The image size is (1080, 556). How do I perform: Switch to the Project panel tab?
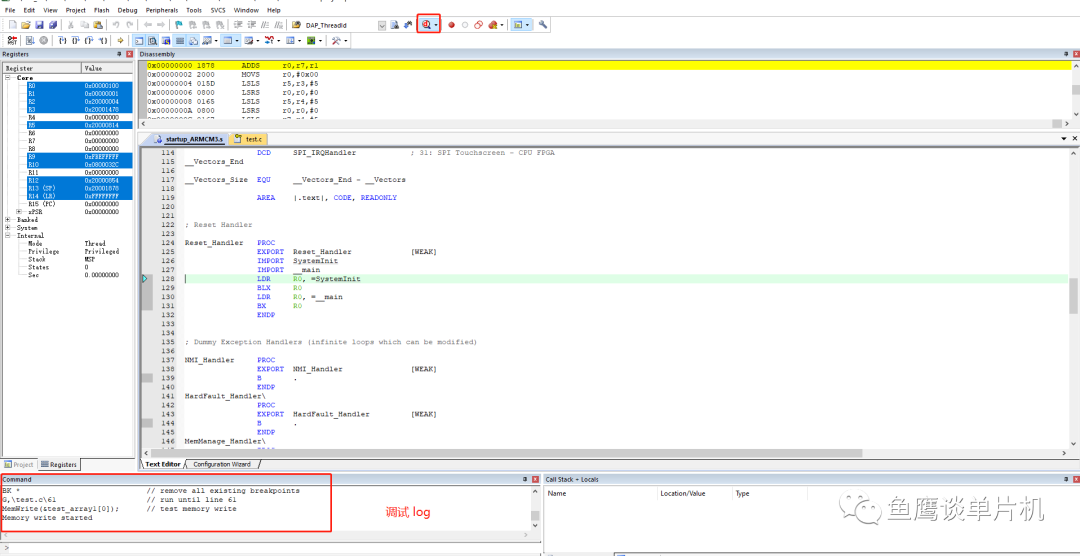(18, 464)
